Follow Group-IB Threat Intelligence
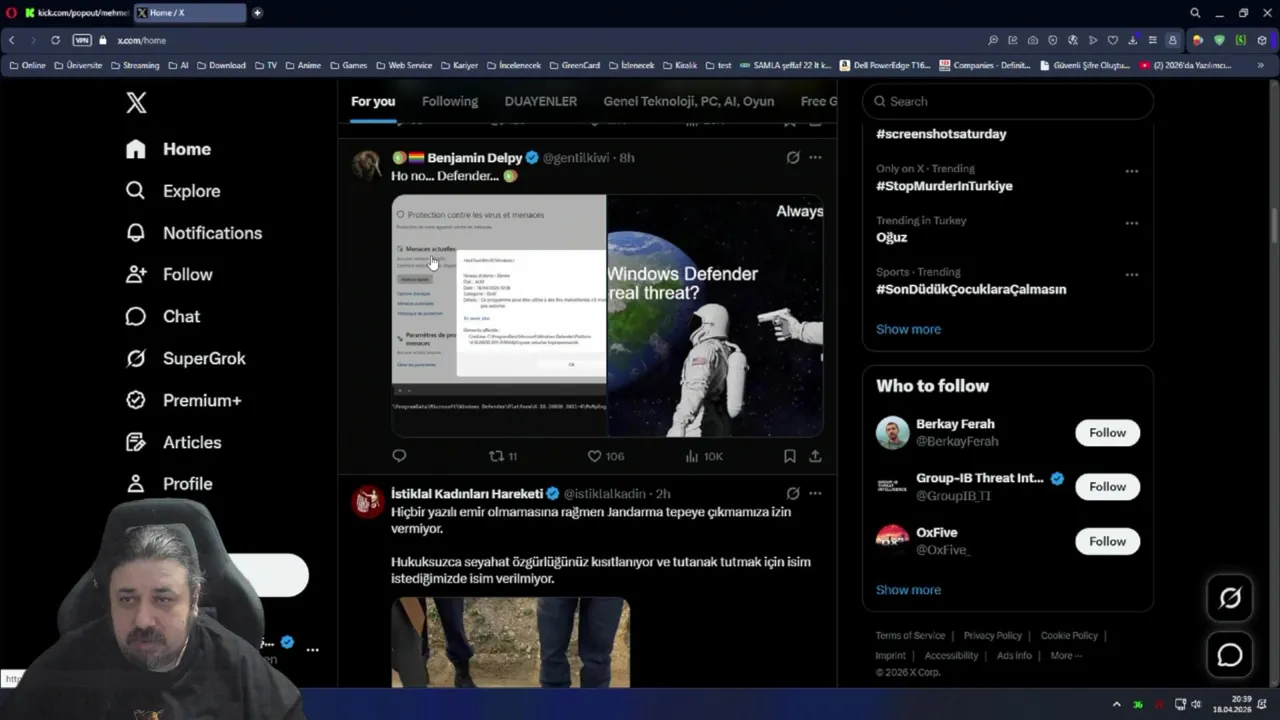Viewport: 1280px width, 720px height. tap(1107, 487)
